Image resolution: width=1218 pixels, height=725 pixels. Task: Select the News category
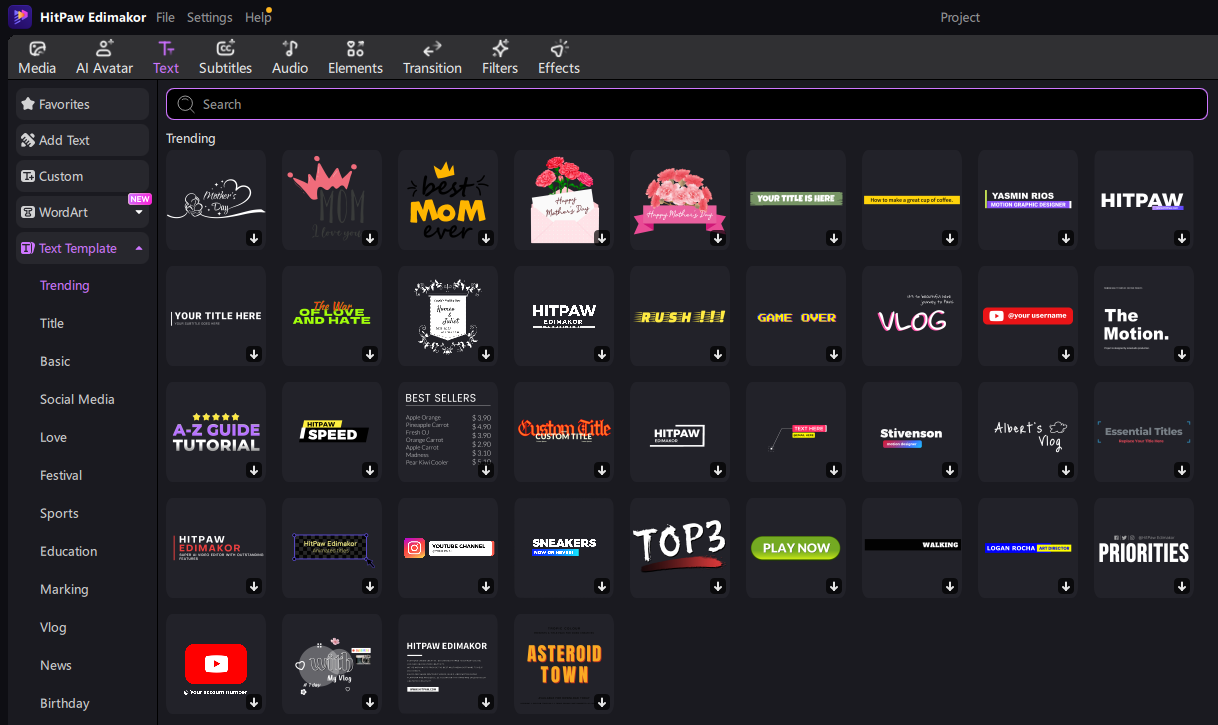click(56, 665)
